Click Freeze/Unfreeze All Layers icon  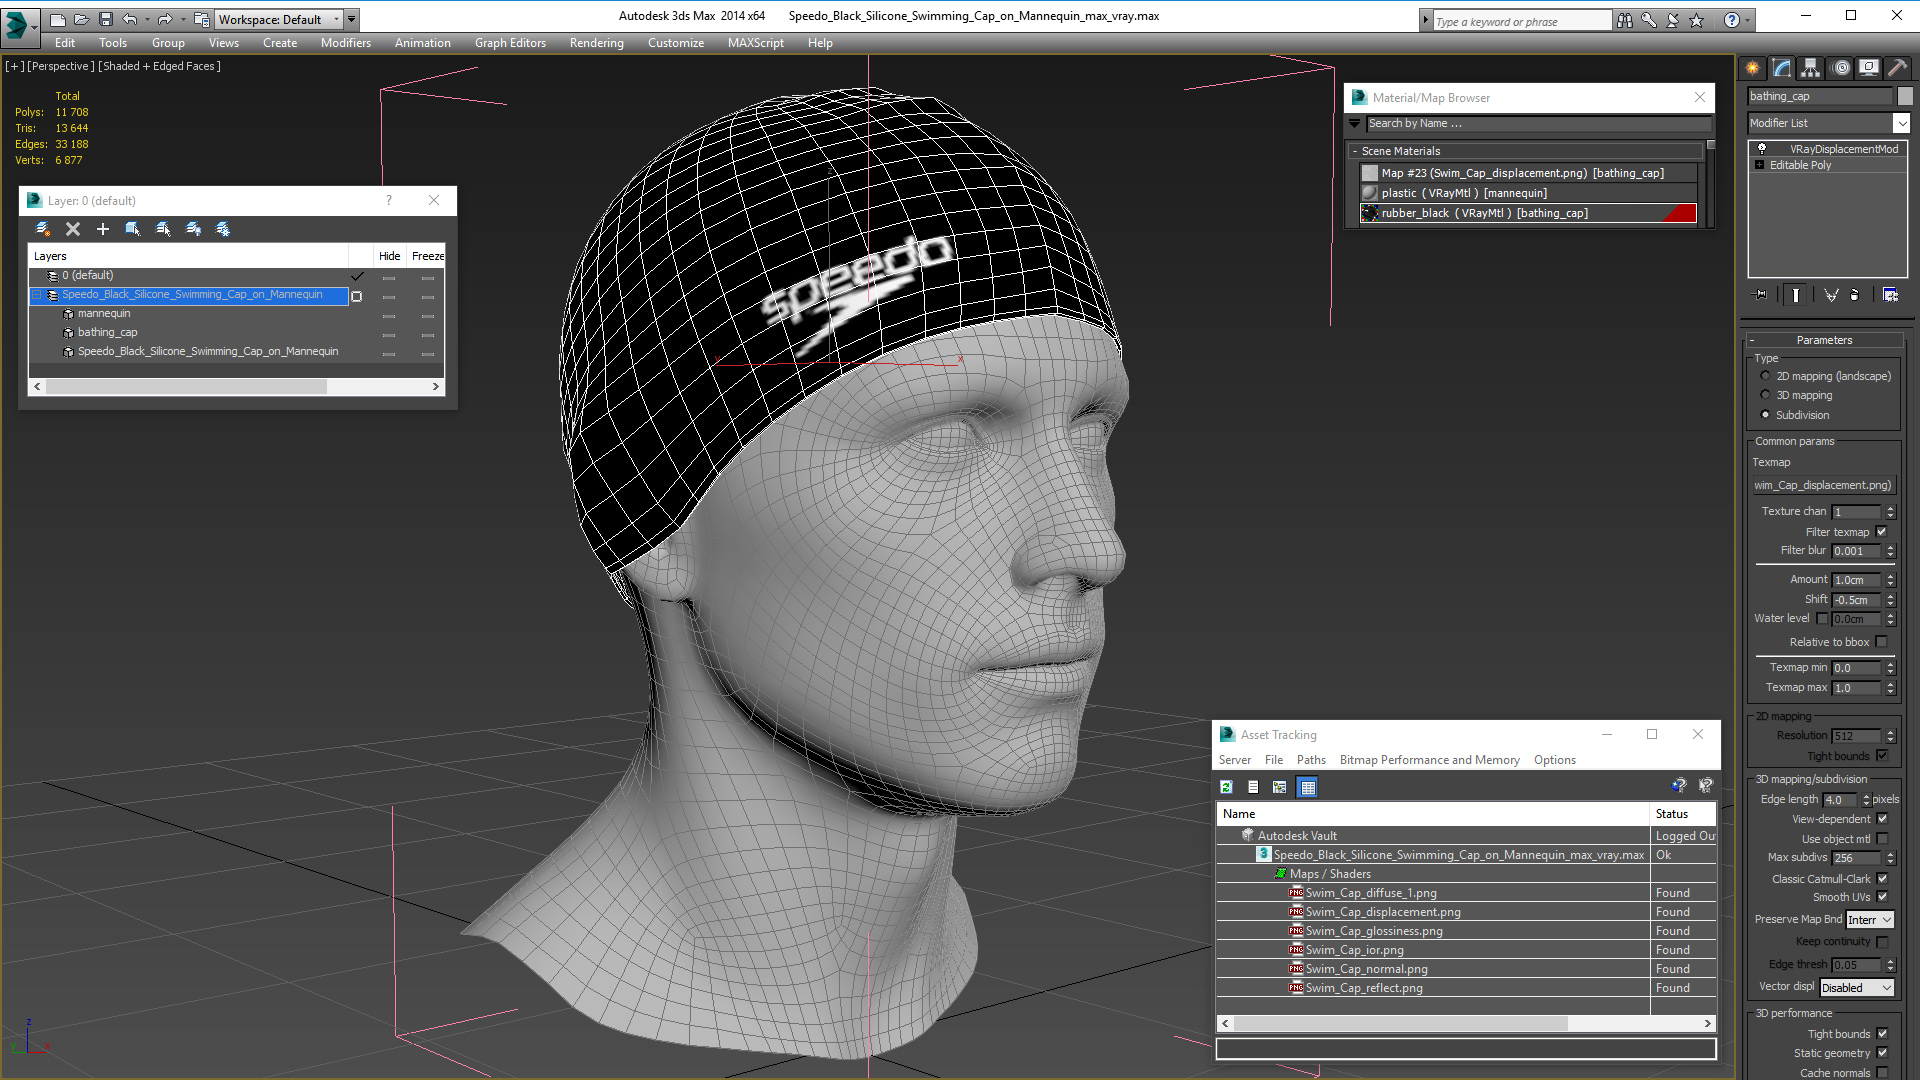tap(223, 229)
